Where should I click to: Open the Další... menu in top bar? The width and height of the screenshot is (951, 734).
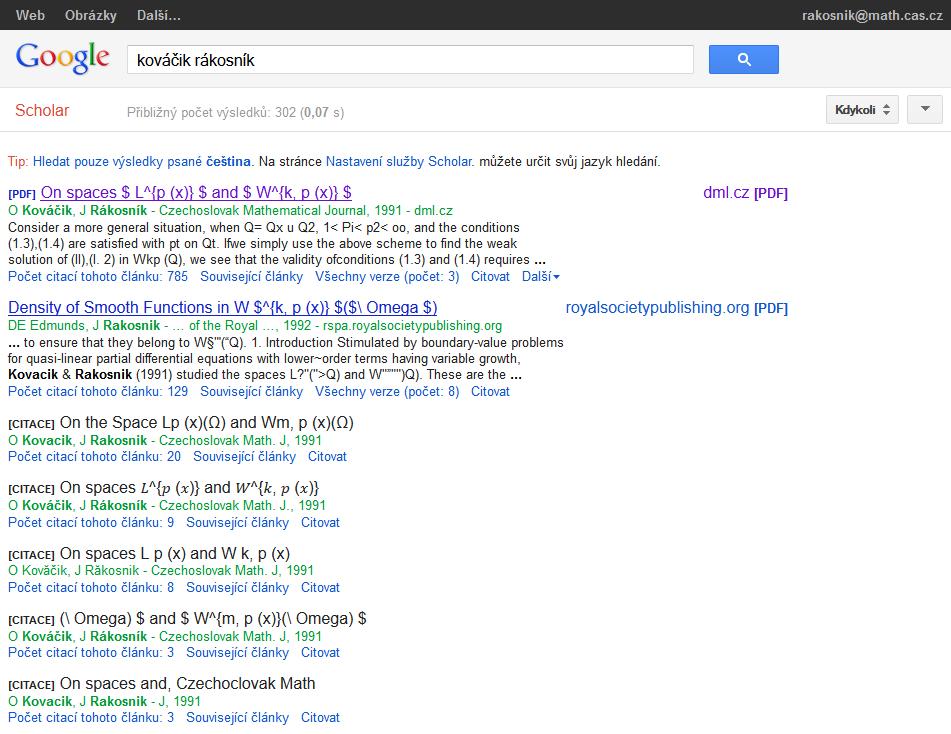[159, 15]
